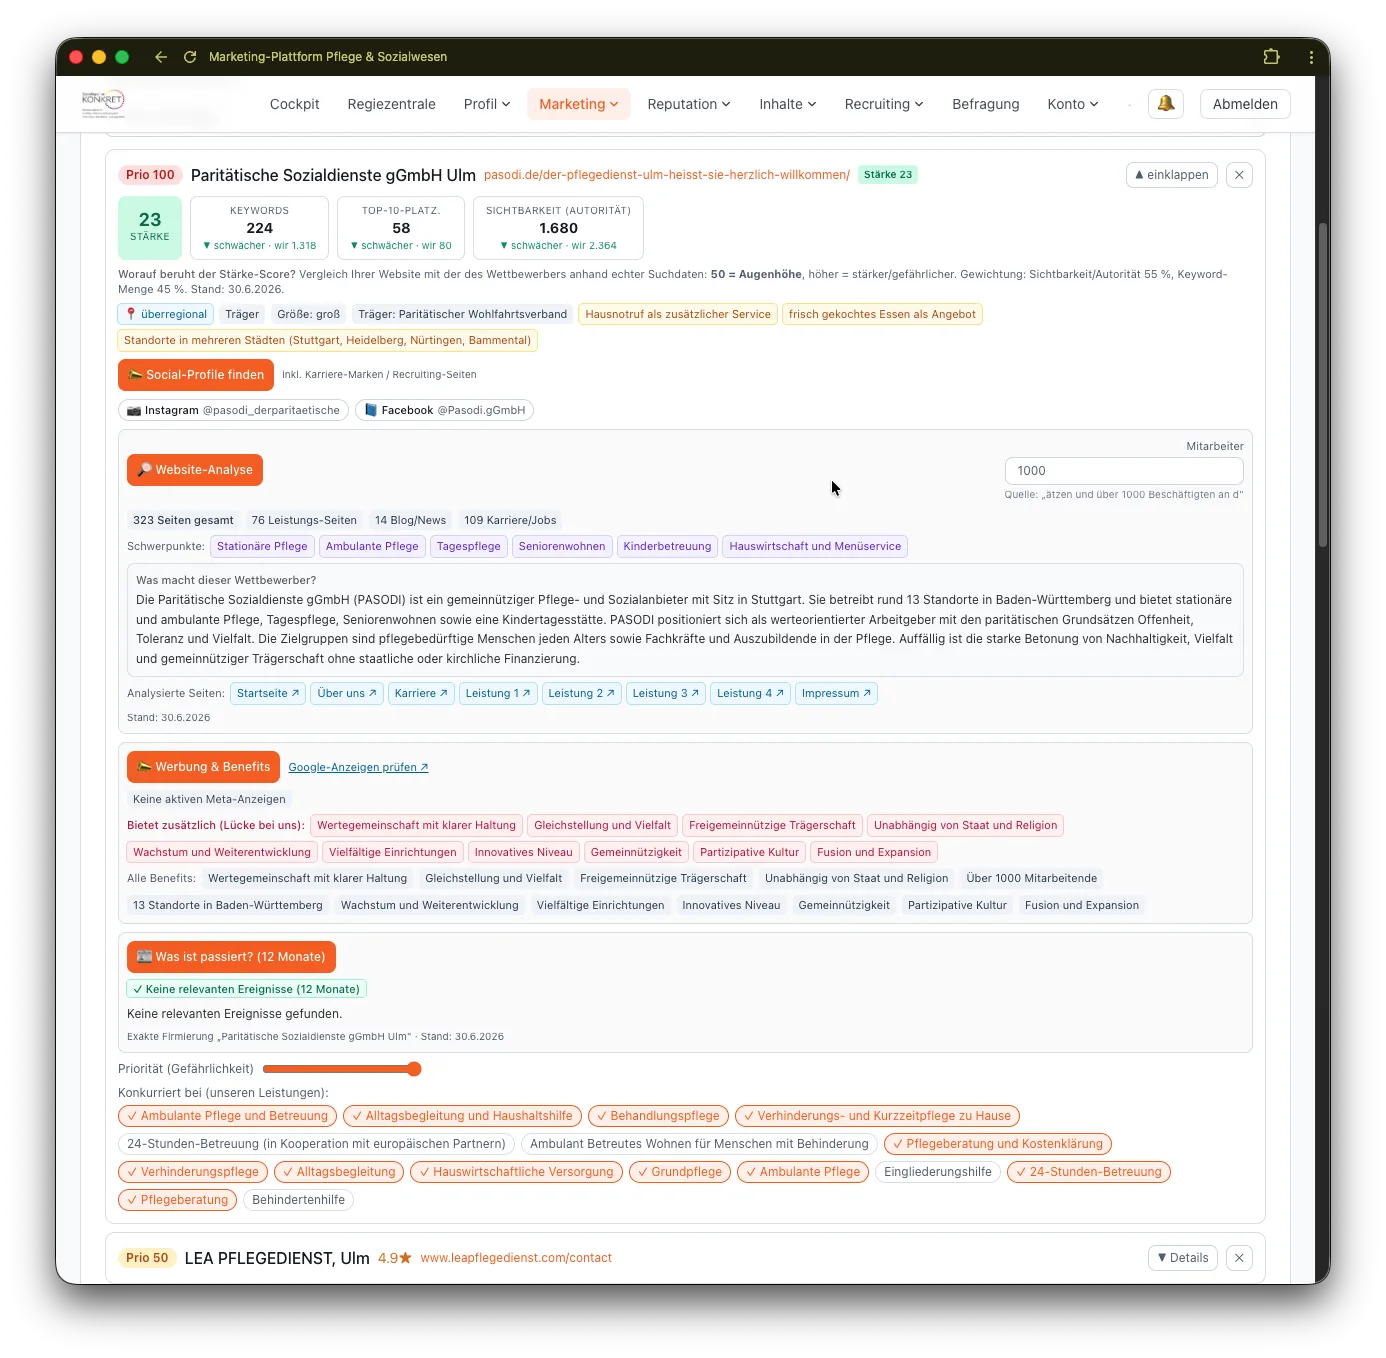Open the Marketing dropdown menu

pyautogui.click(x=579, y=104)
